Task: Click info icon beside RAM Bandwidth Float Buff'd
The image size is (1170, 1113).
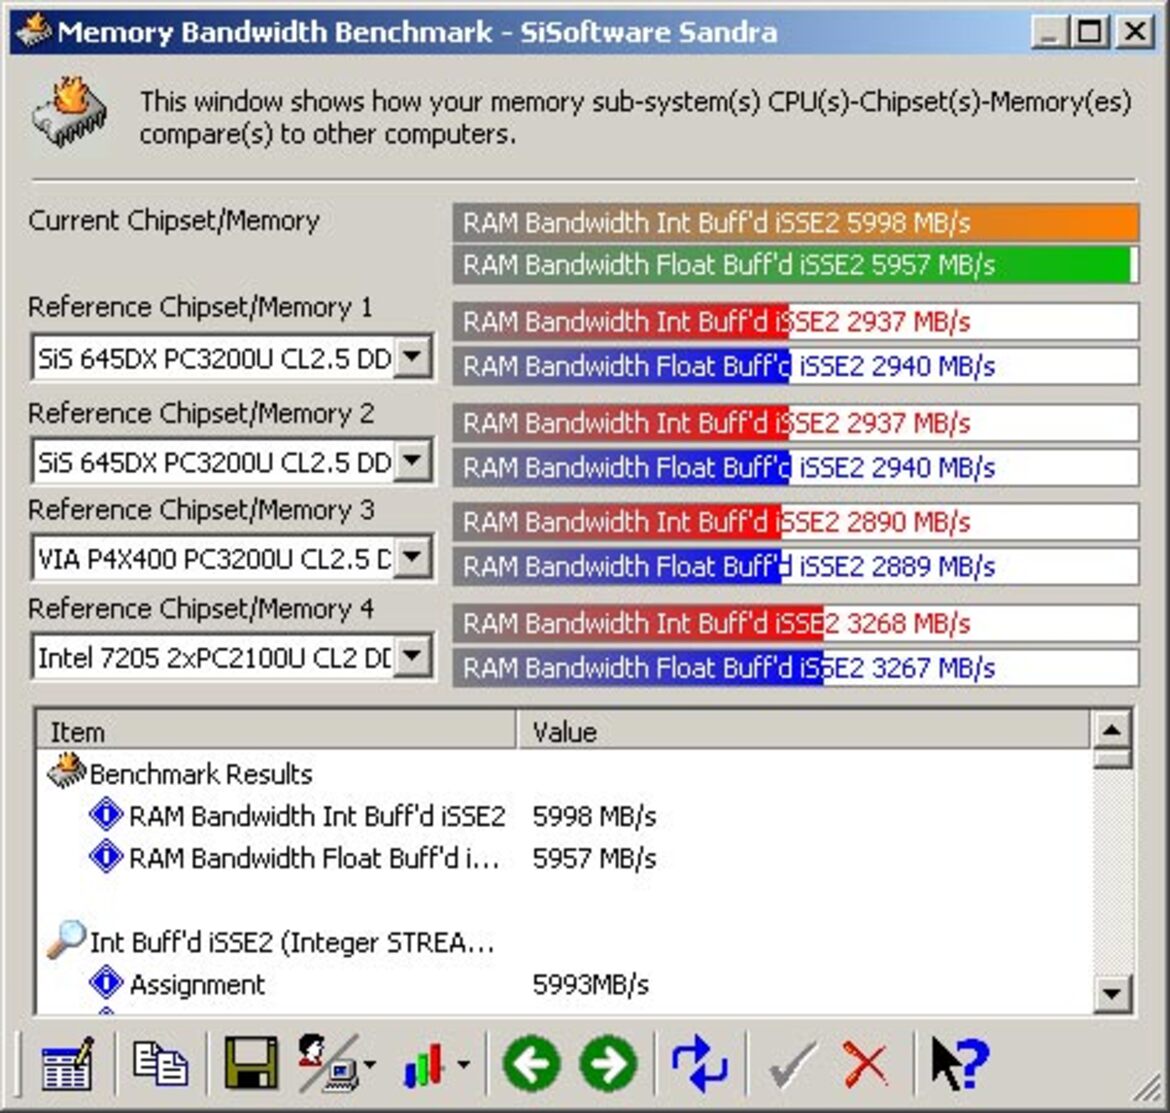Action: point(106,856)
